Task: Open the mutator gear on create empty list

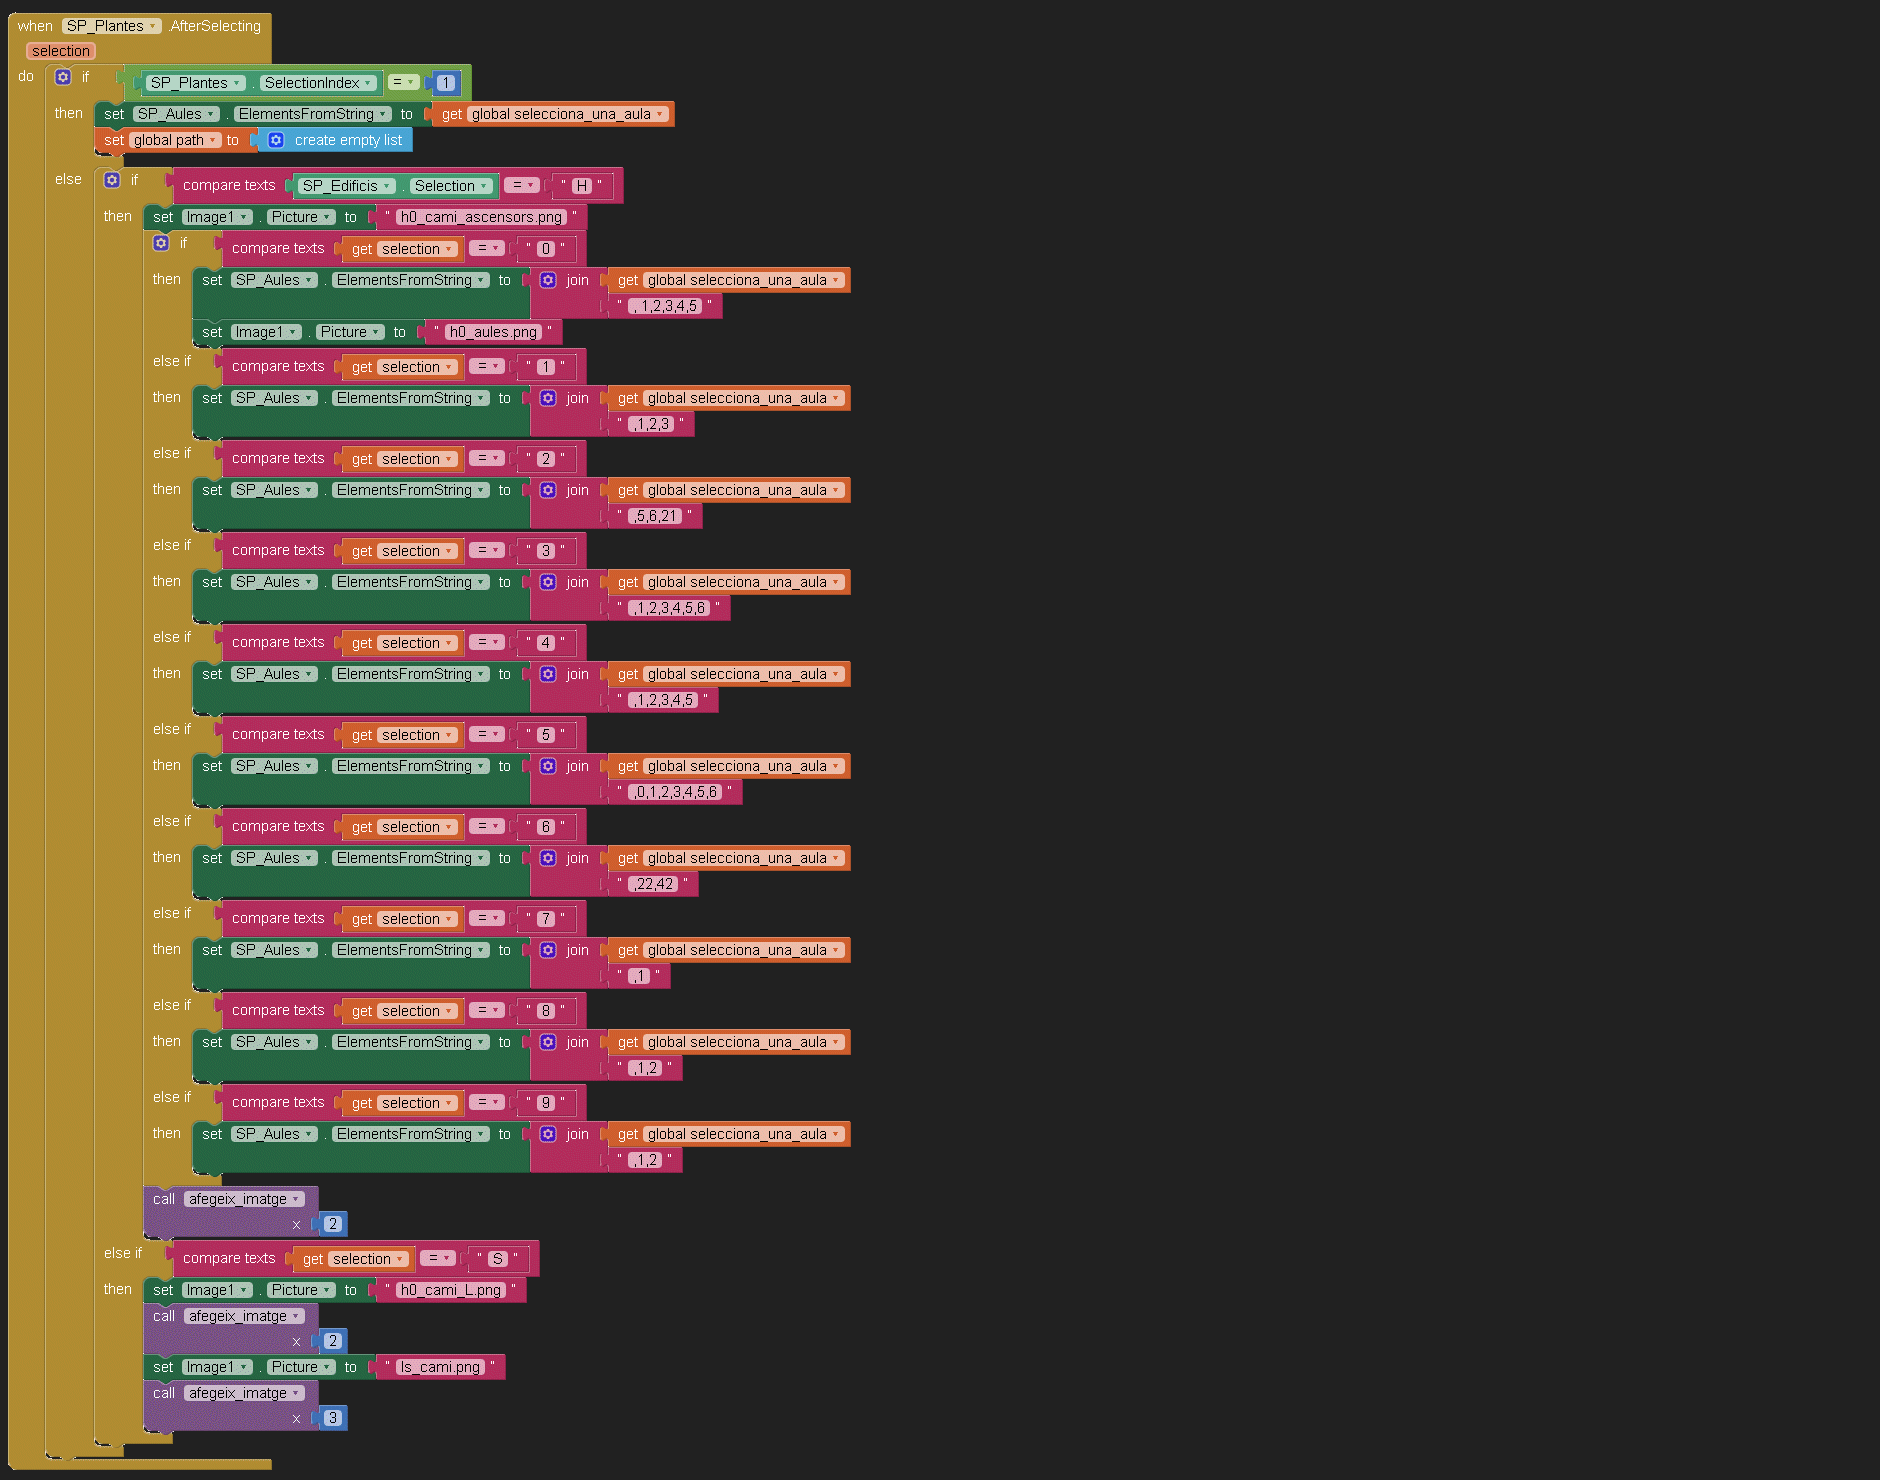Action: [x=276, y=140]
